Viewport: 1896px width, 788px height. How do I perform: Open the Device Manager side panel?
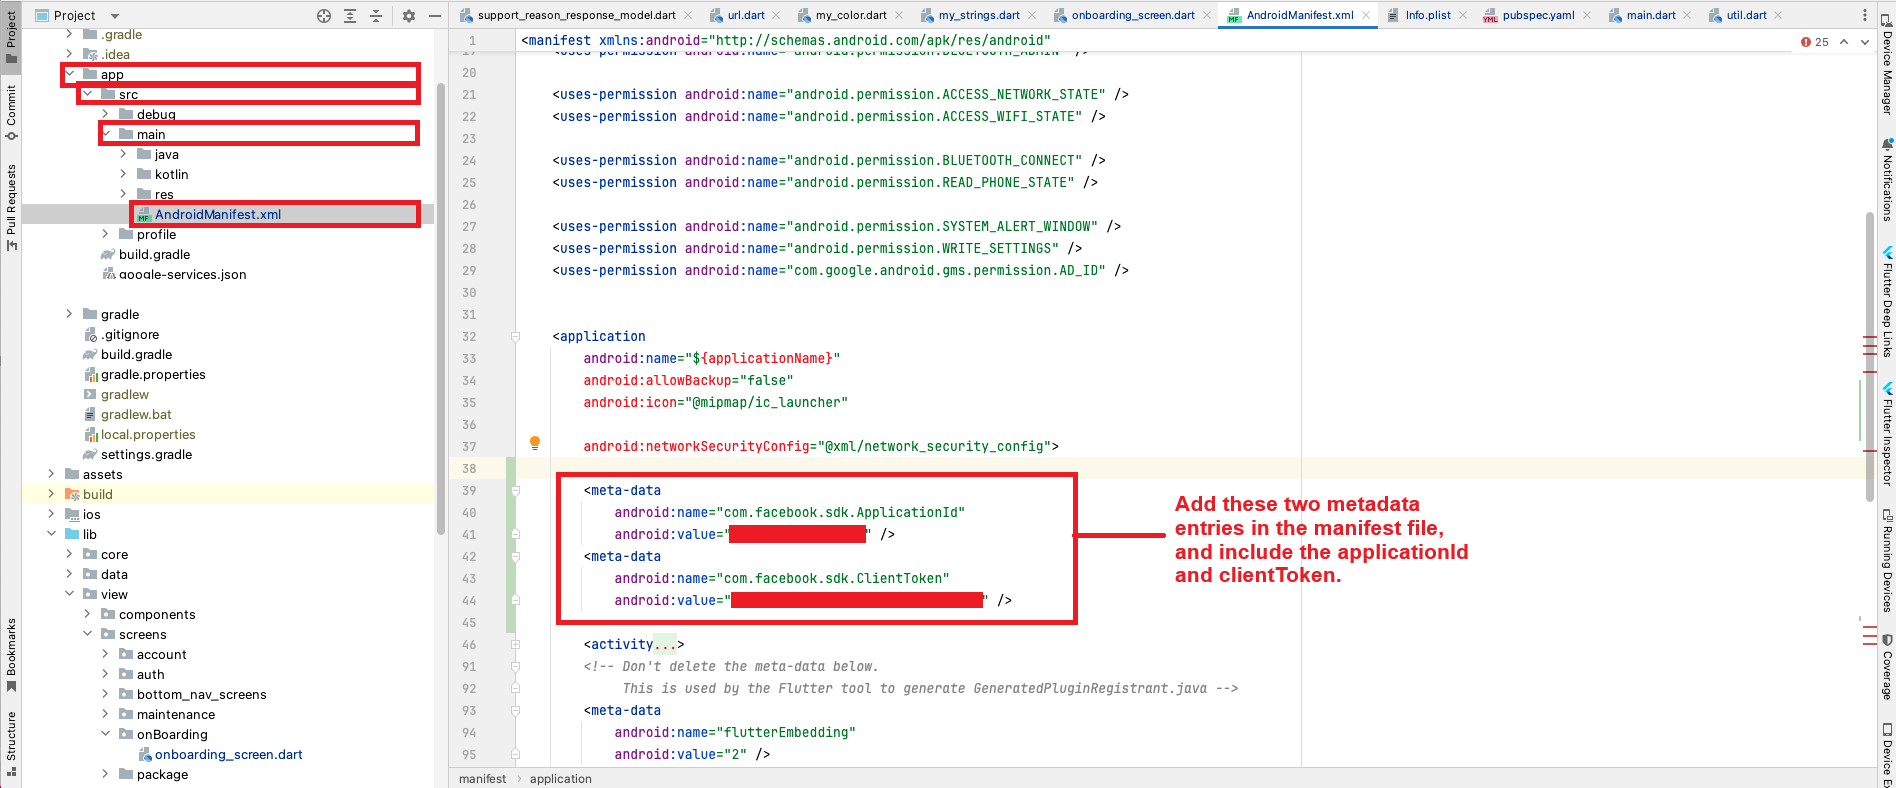(x=1887, y=65)
